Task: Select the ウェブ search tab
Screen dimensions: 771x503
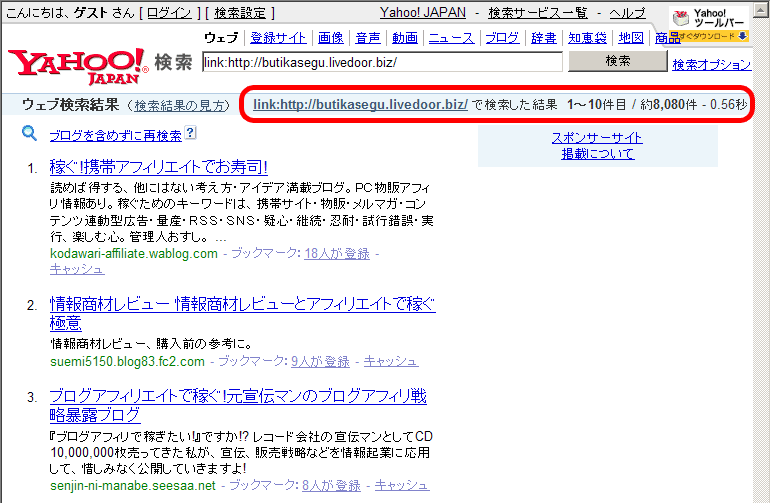Action: pyautogui.click(x=221, y=38)
